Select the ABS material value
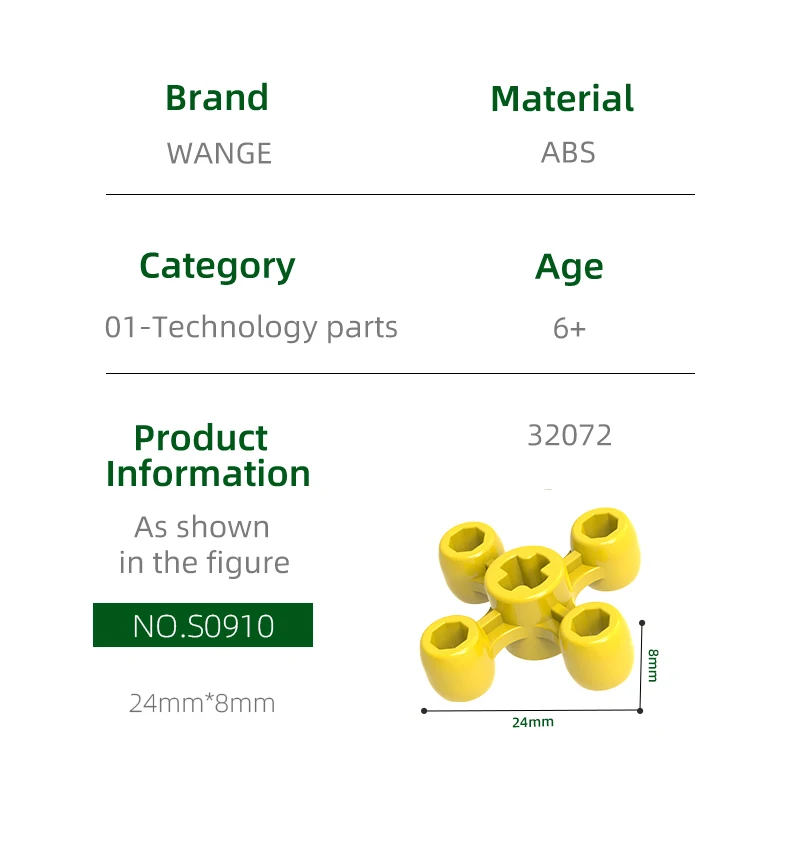The height and width of the screenshot is (852, 800). [x=568, y=153]
